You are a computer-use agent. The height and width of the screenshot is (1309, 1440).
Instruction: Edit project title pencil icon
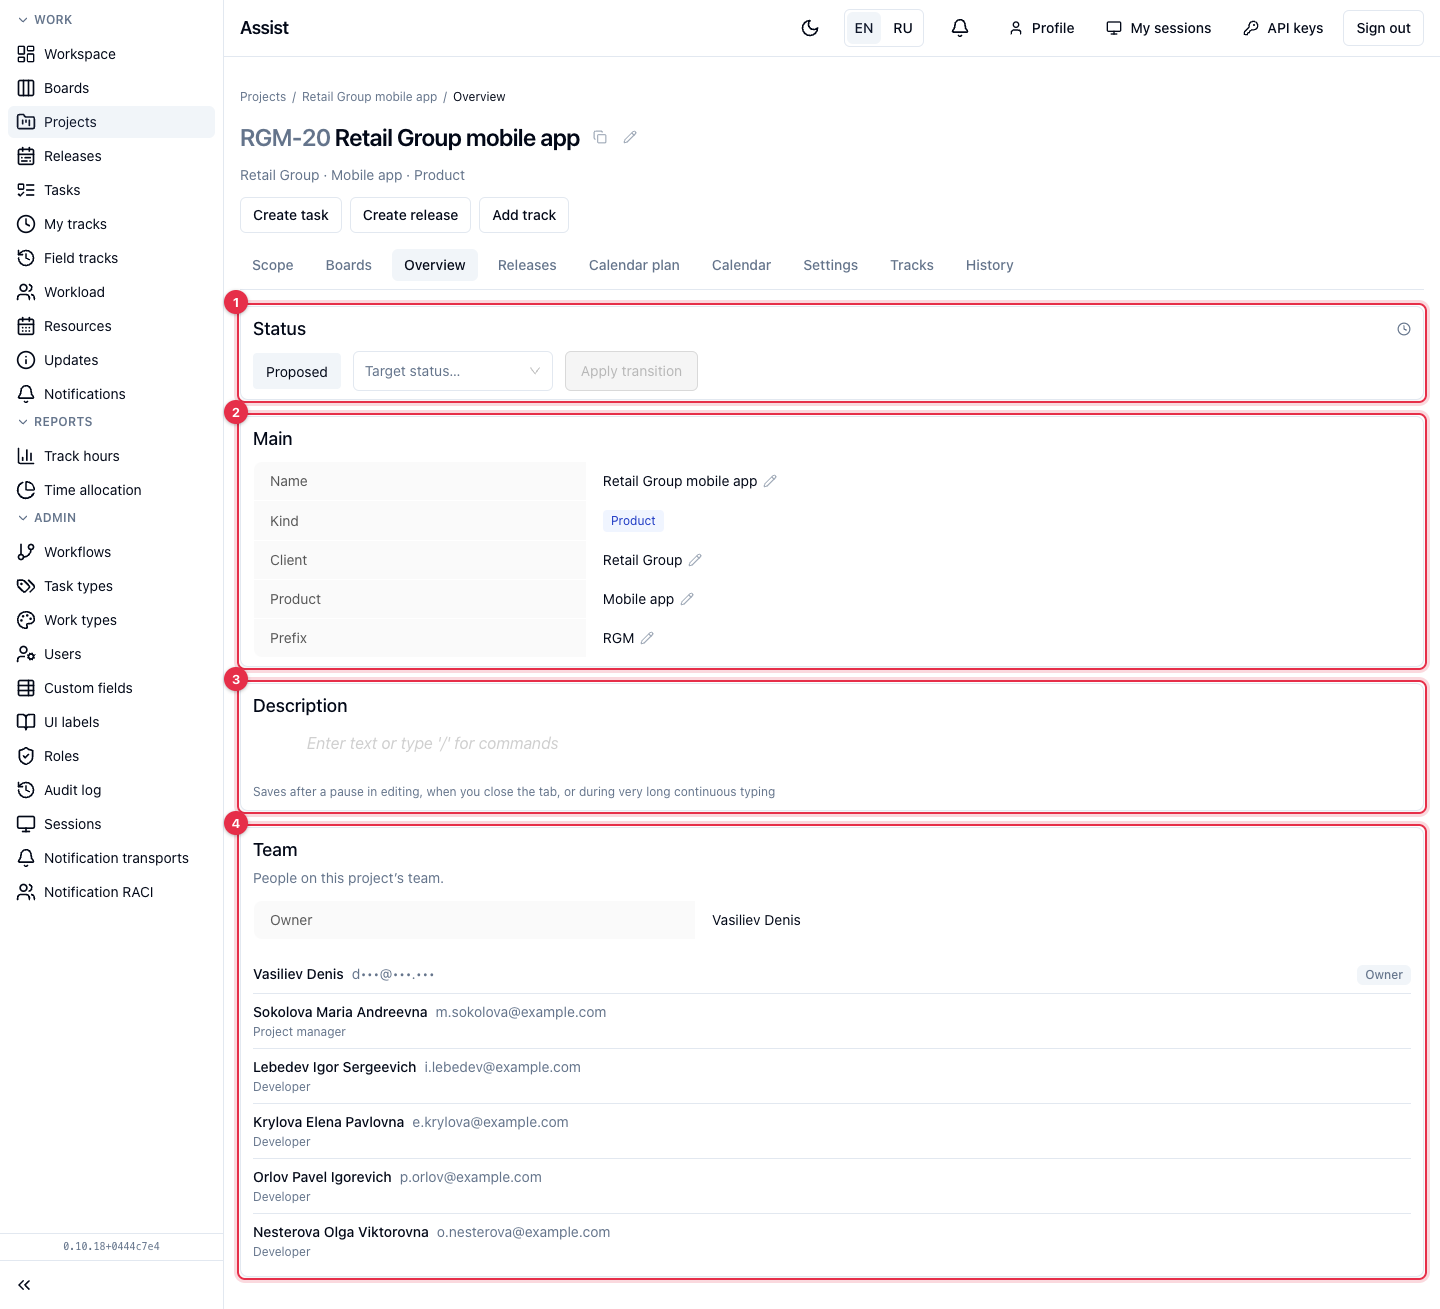point(630,137)
